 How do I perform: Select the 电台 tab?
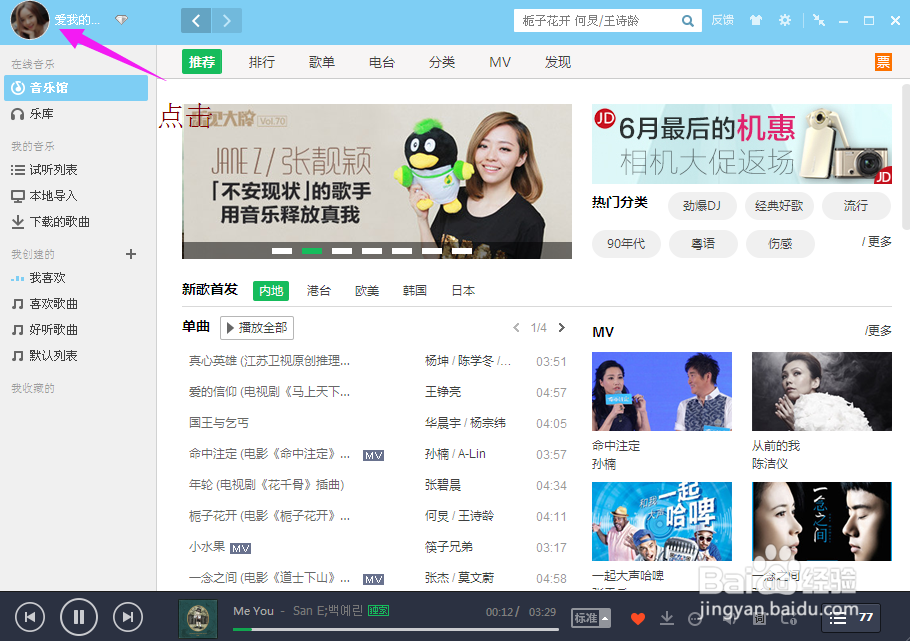coord(381,62)
